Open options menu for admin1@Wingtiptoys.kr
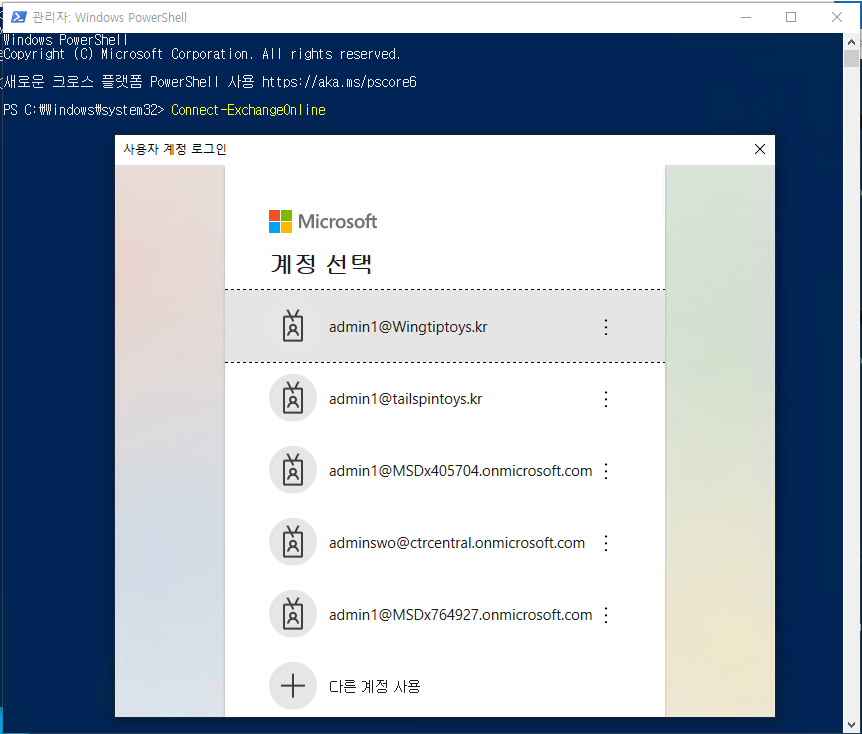 (x=606, y=327)
